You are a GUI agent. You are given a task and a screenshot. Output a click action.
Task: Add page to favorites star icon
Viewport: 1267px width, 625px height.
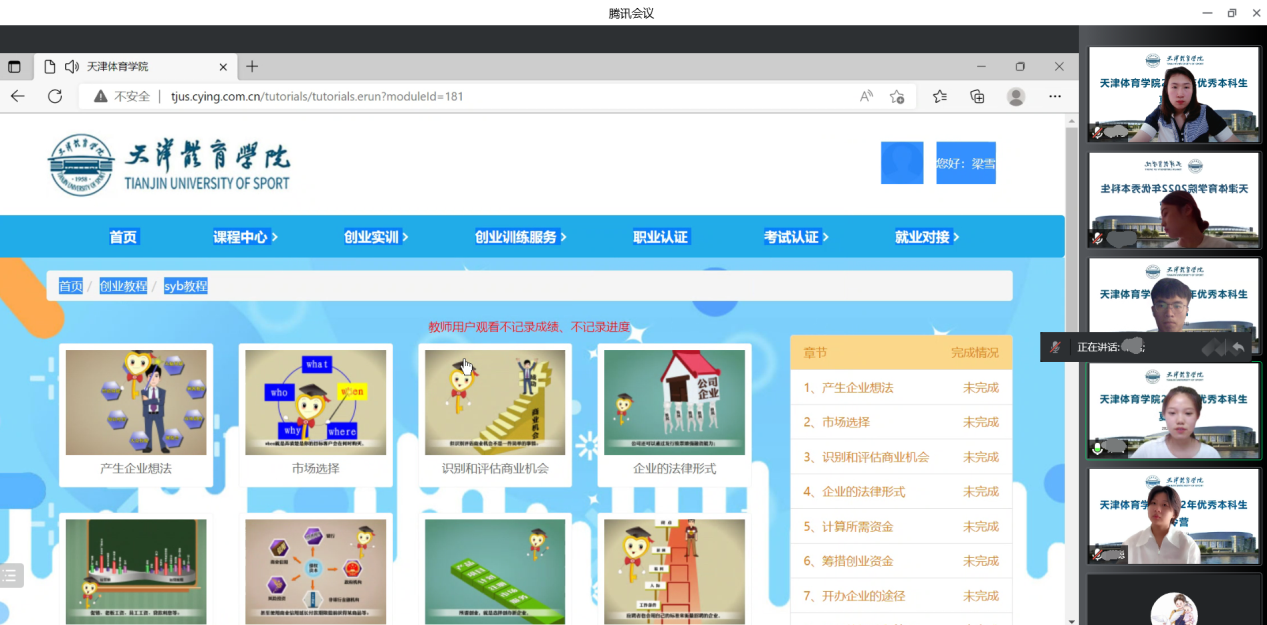tap(897, 96)
